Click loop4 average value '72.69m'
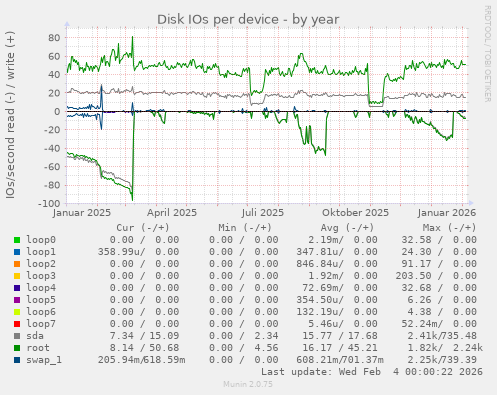The image size is (497, 395). (320, 288)
